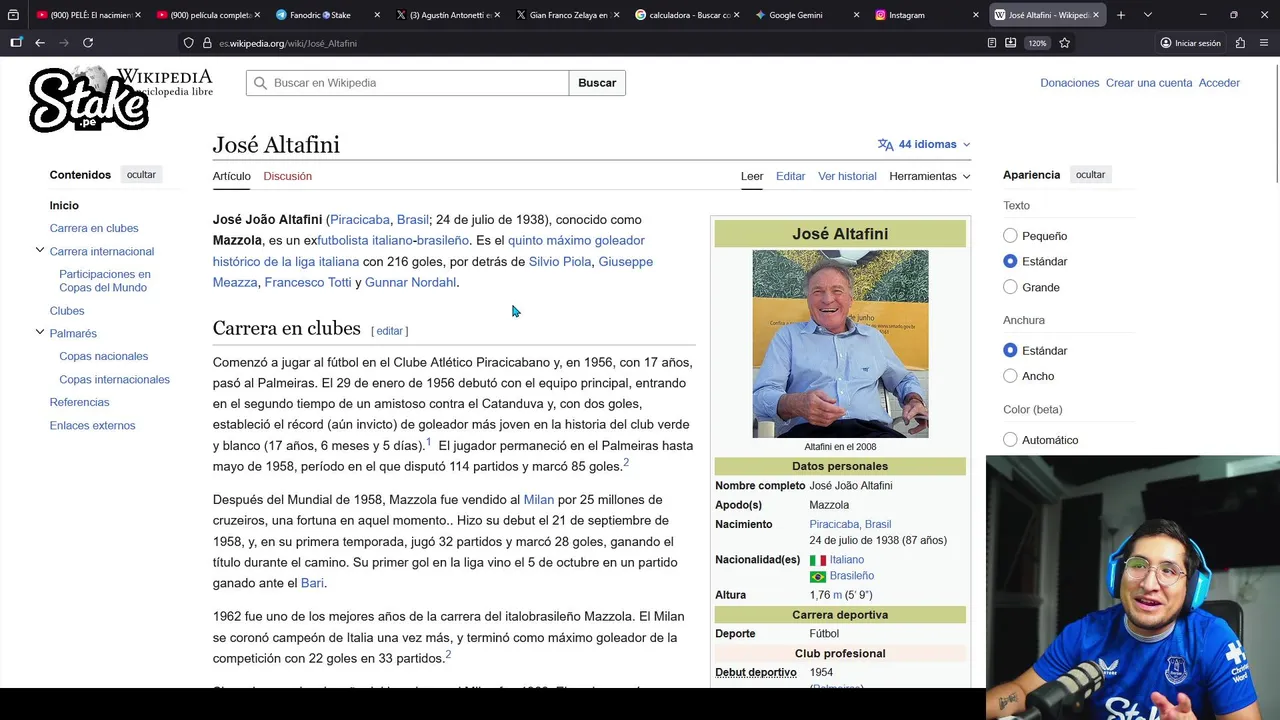Open the list all tabs dropdown arrow
The image size is (1280, 720).
point(1147,15)
